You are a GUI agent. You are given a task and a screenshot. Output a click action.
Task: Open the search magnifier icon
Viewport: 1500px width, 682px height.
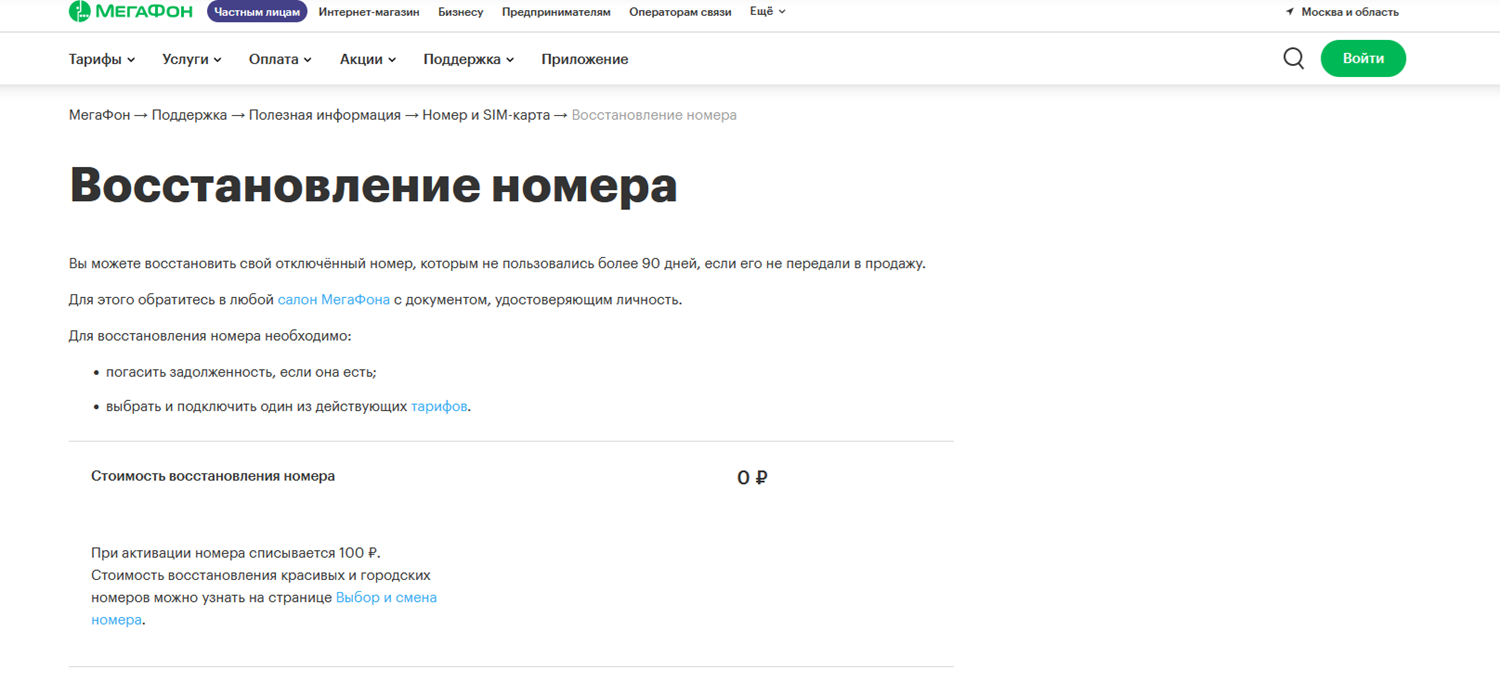click(x=1293, y=59)
